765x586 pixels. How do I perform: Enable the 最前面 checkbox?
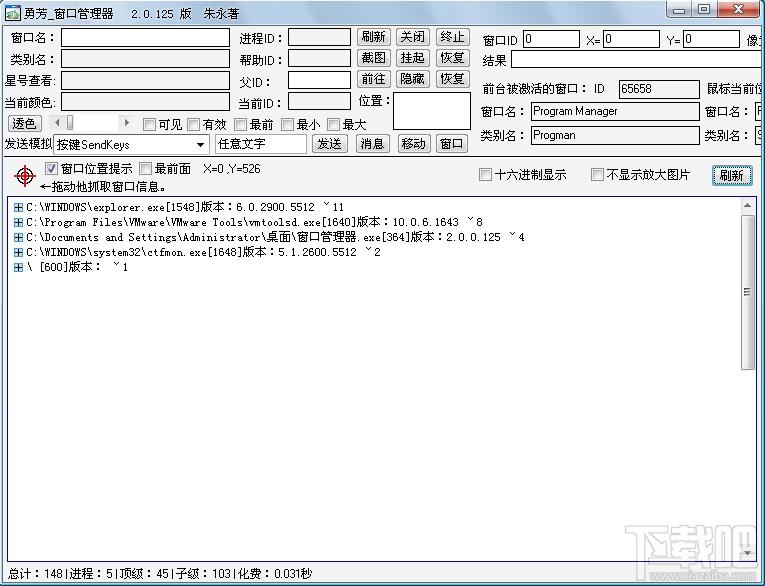[145, 169]
